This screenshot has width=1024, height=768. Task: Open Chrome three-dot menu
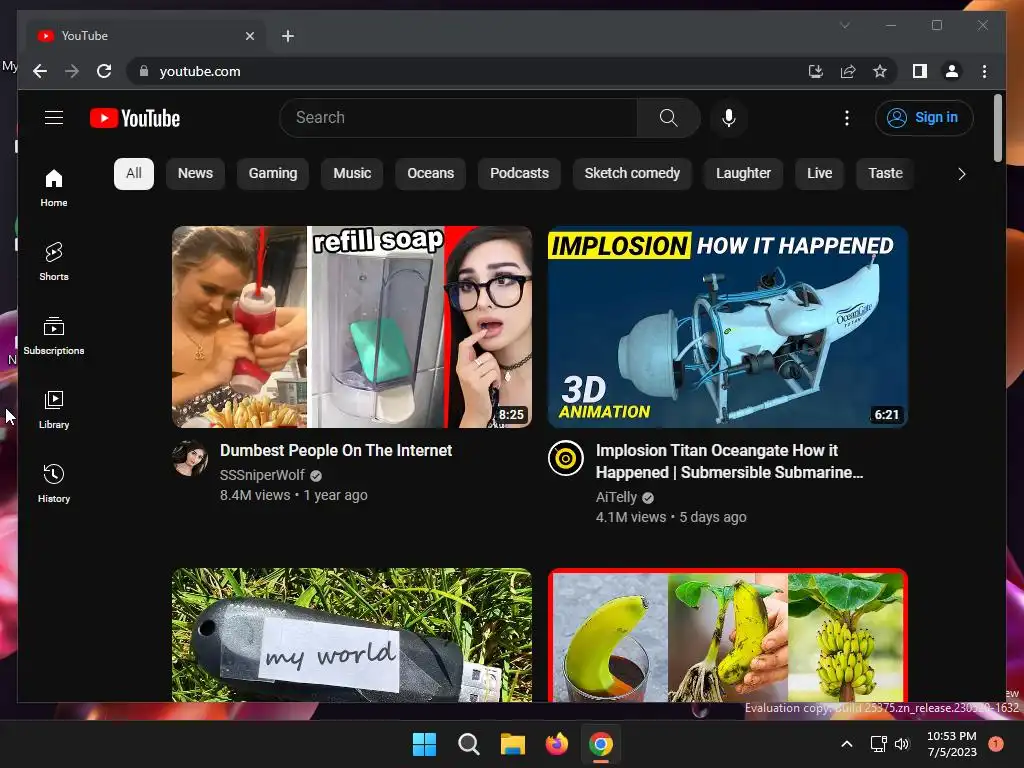[x=984, y=71]
